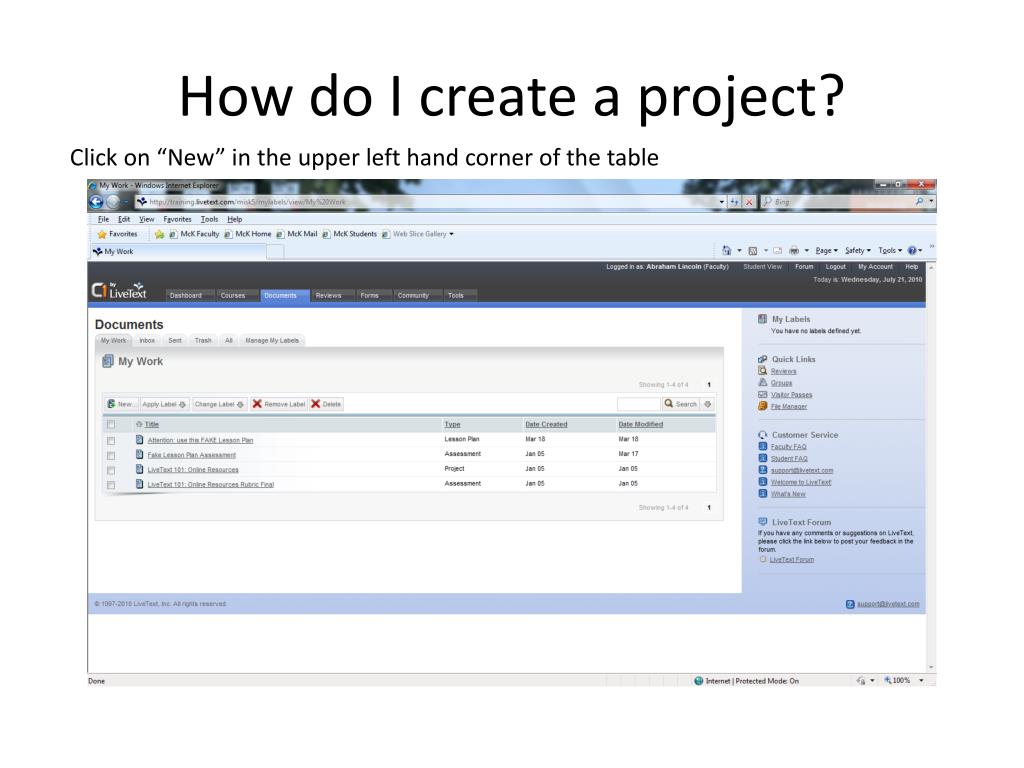Click the Bing search magnifier icon
The height and width of the screenshot is (768, 1024).
919,202
